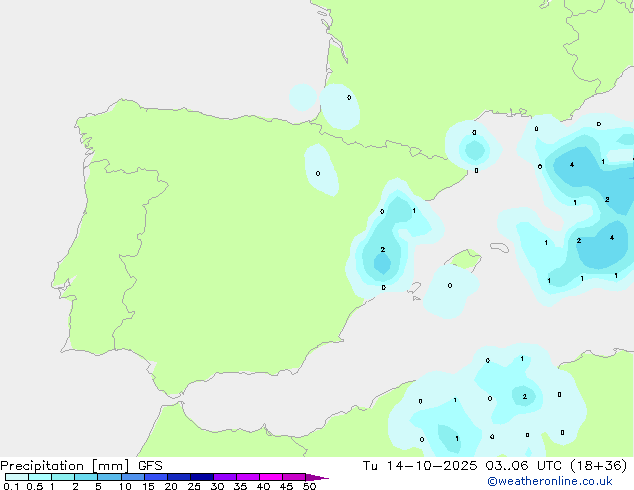Viewport: 634px width, 490px height.
Task: Click the 20–25 mm dark blue swatch
Action: pyautogui.click(x=179, y=477)
